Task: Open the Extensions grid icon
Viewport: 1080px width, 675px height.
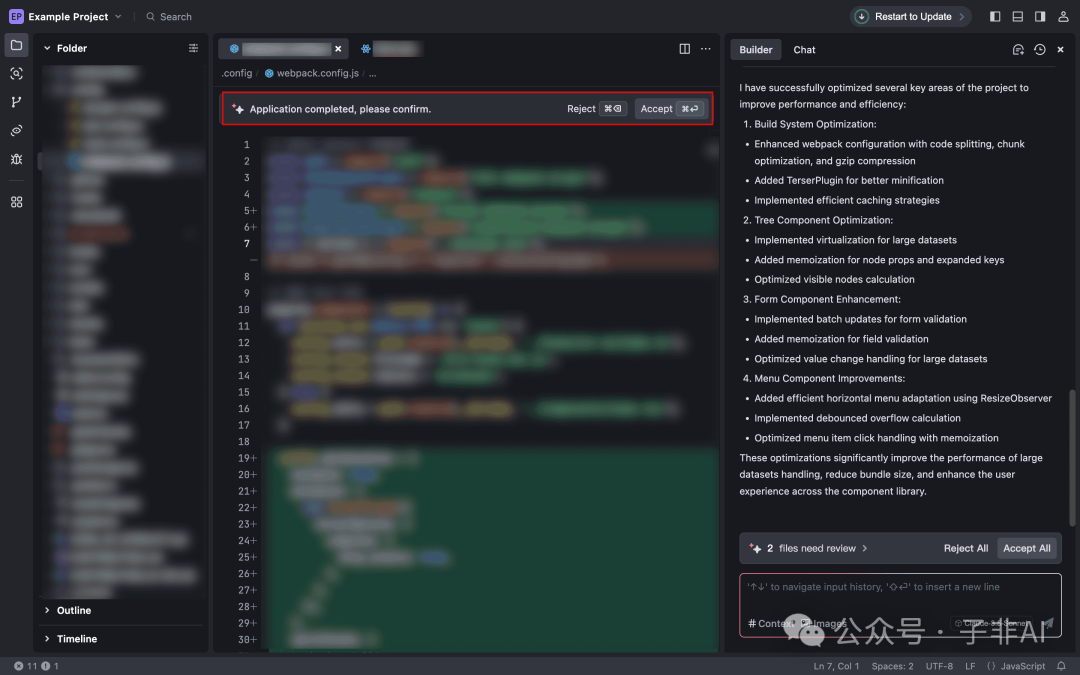Action: (x=17, y=202)
